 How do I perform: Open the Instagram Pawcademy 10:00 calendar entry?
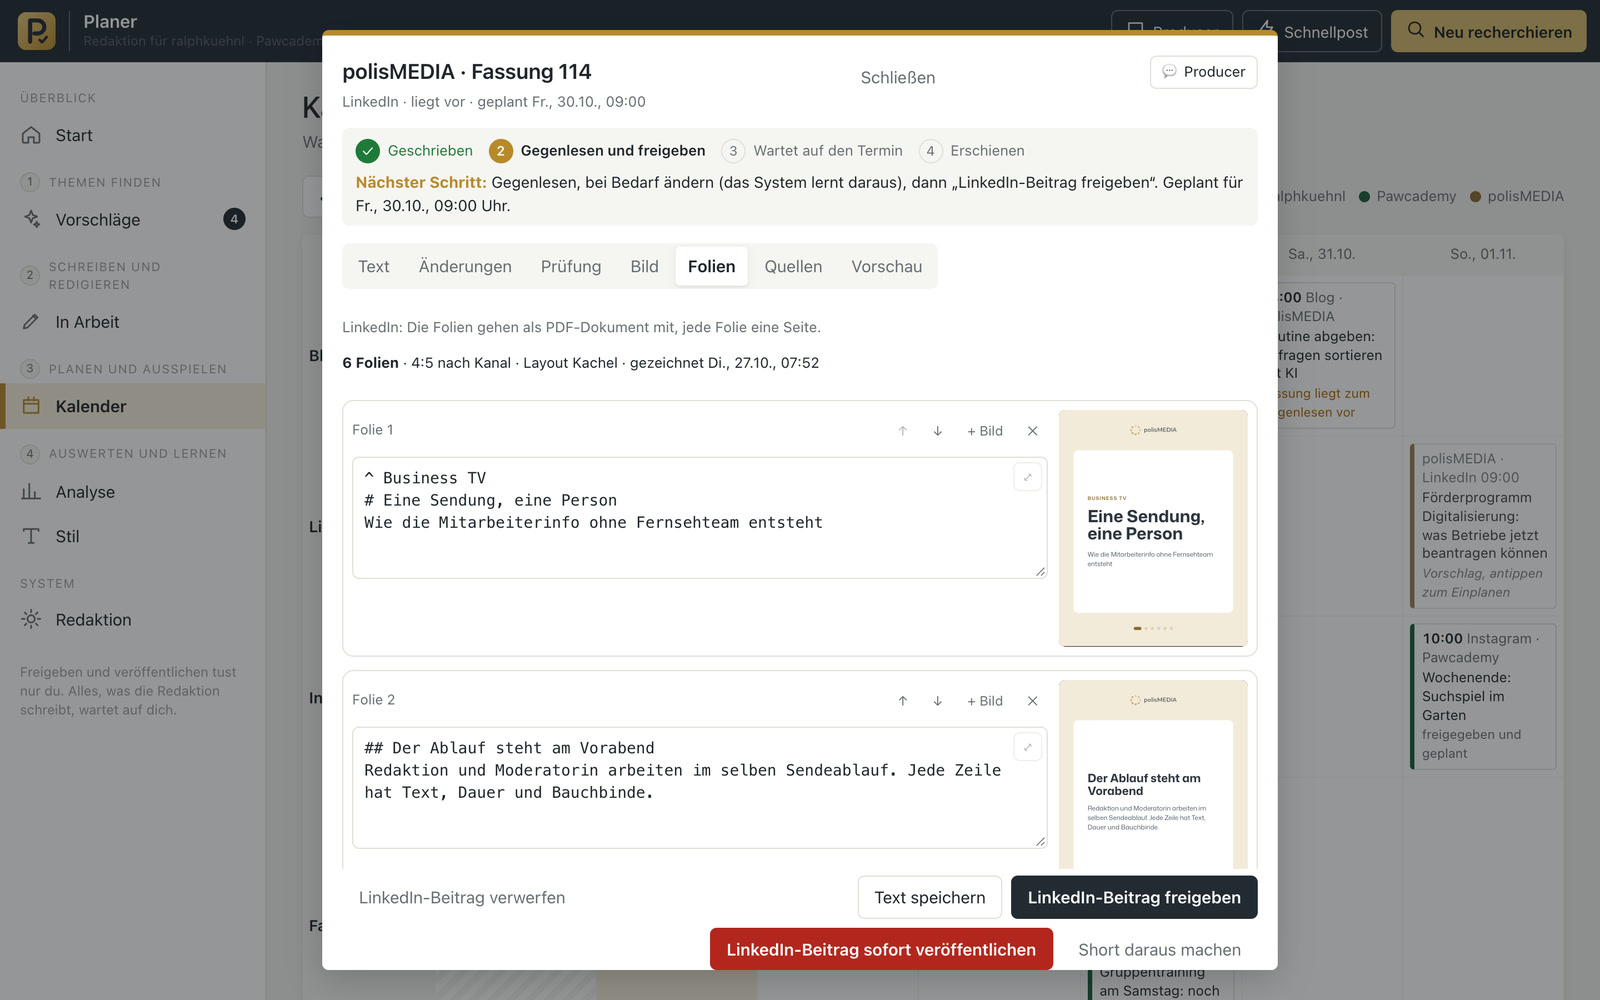click(1483, 695)
